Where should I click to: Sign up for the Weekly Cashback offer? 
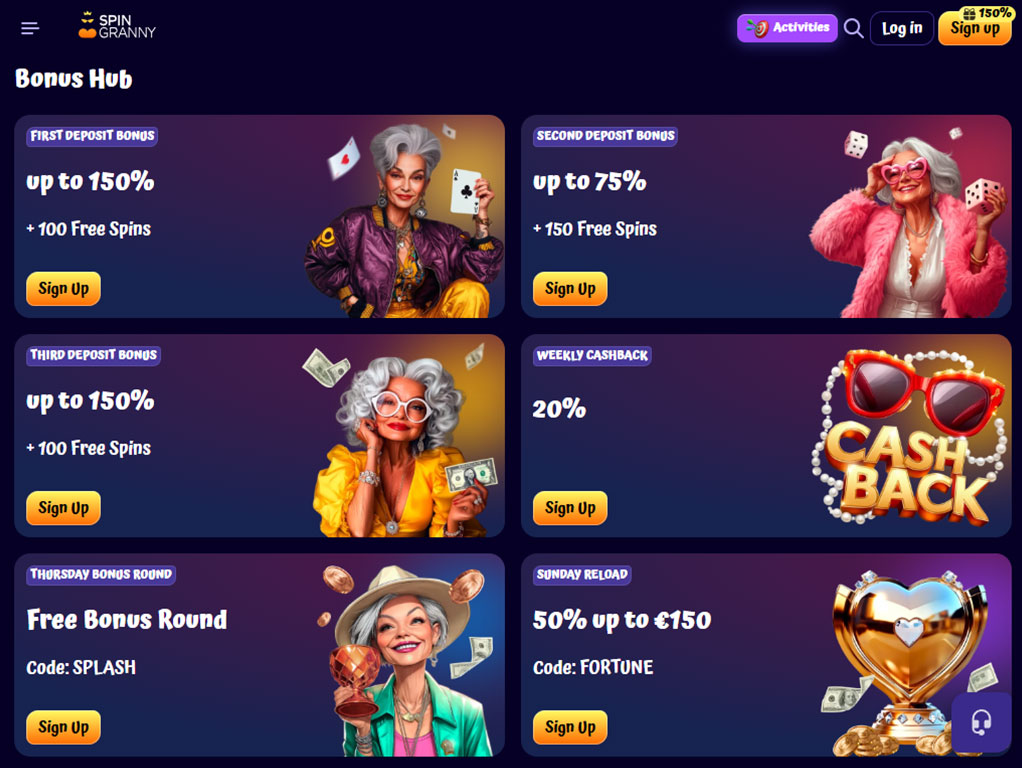point(570,508)
